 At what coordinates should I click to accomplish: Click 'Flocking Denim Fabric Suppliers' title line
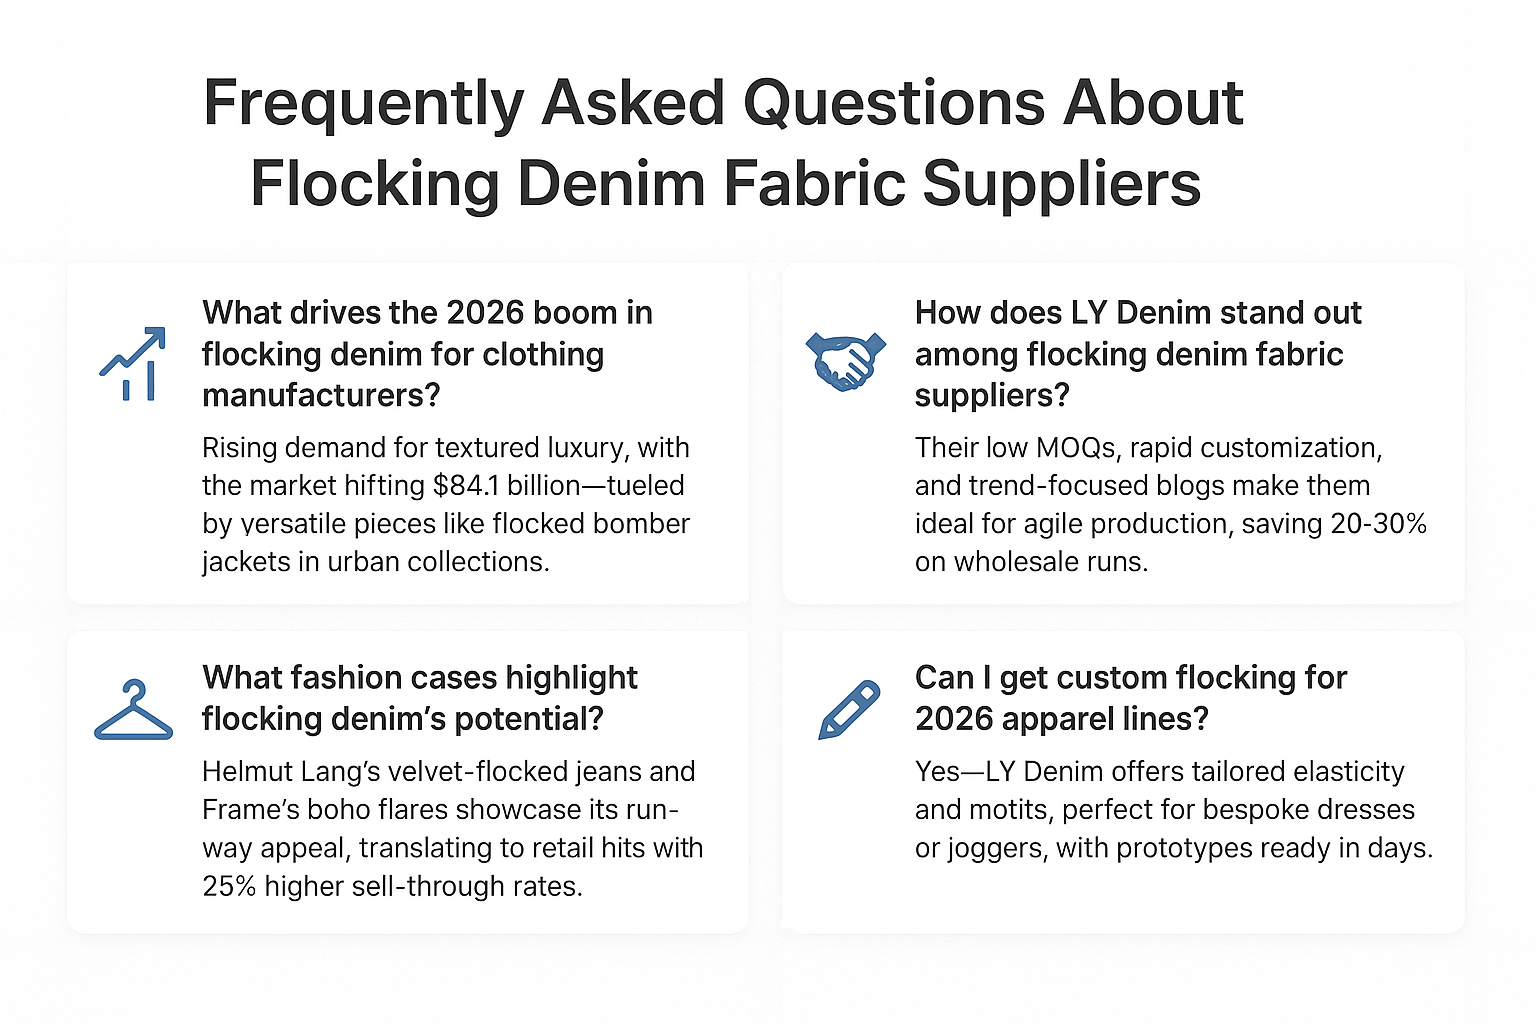(x=725, y=184)
